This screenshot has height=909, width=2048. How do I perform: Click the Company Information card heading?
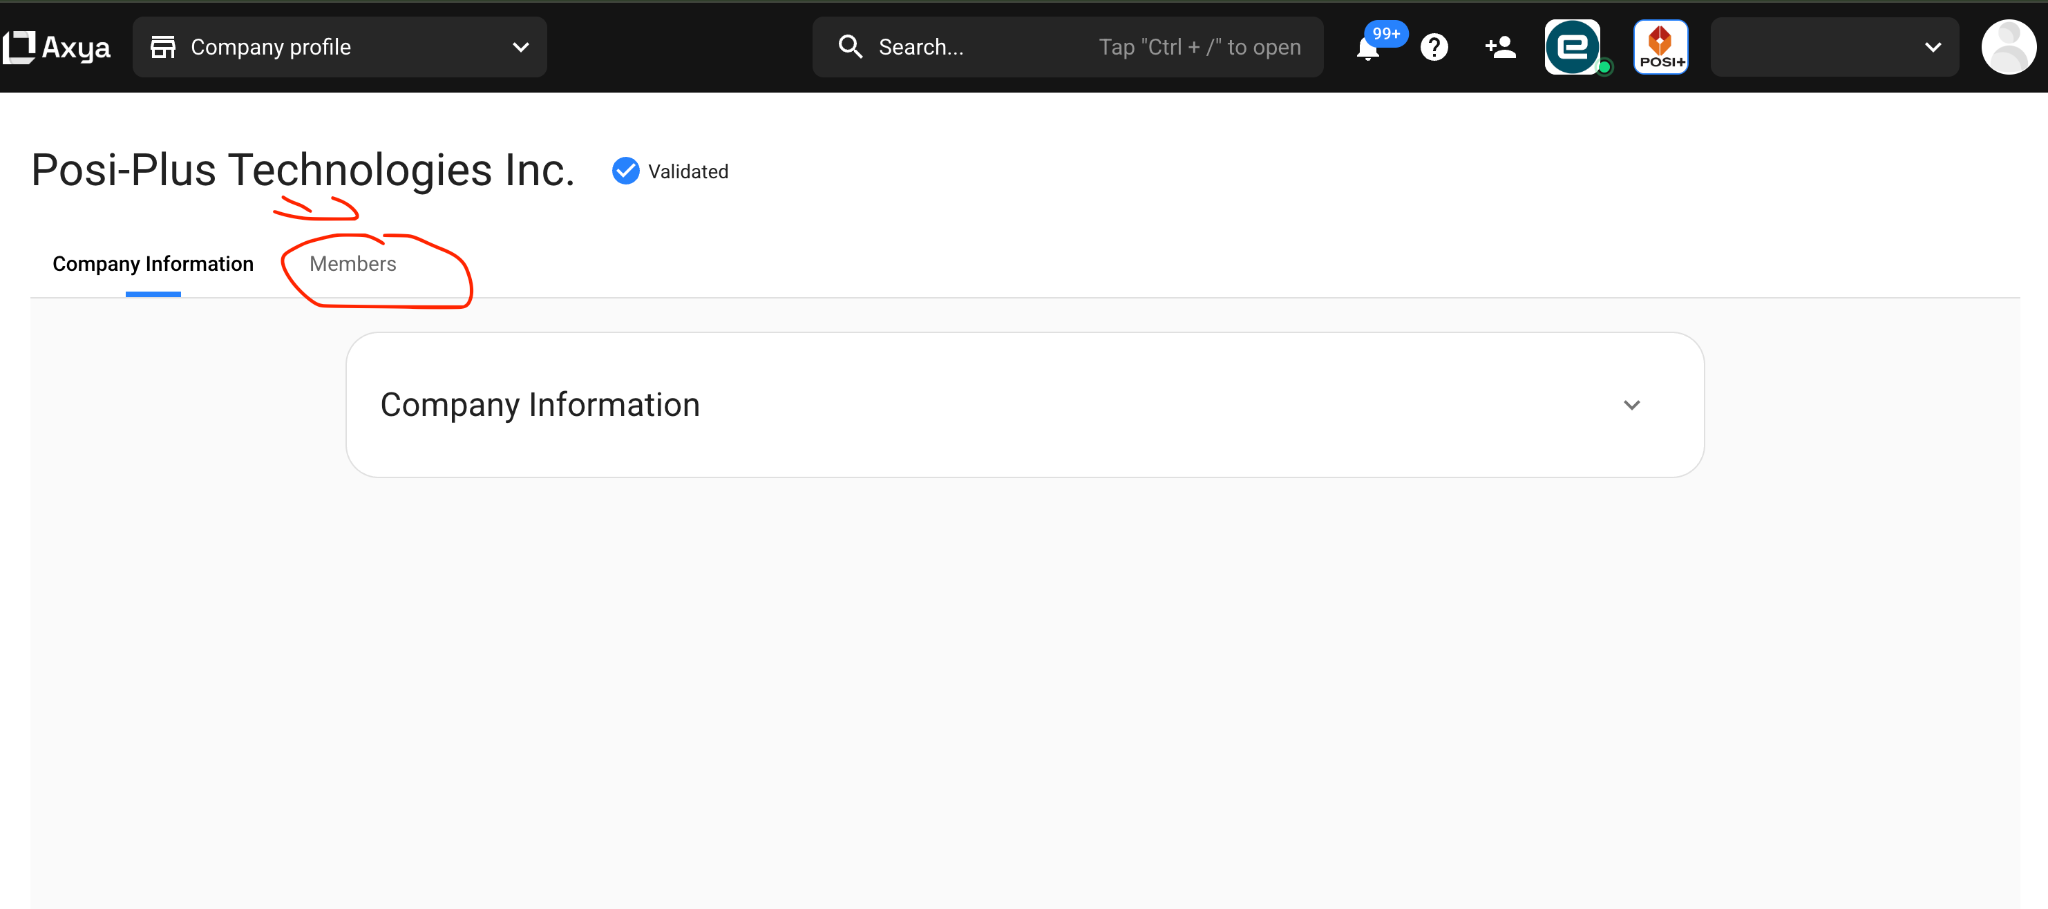pos(540,405)
